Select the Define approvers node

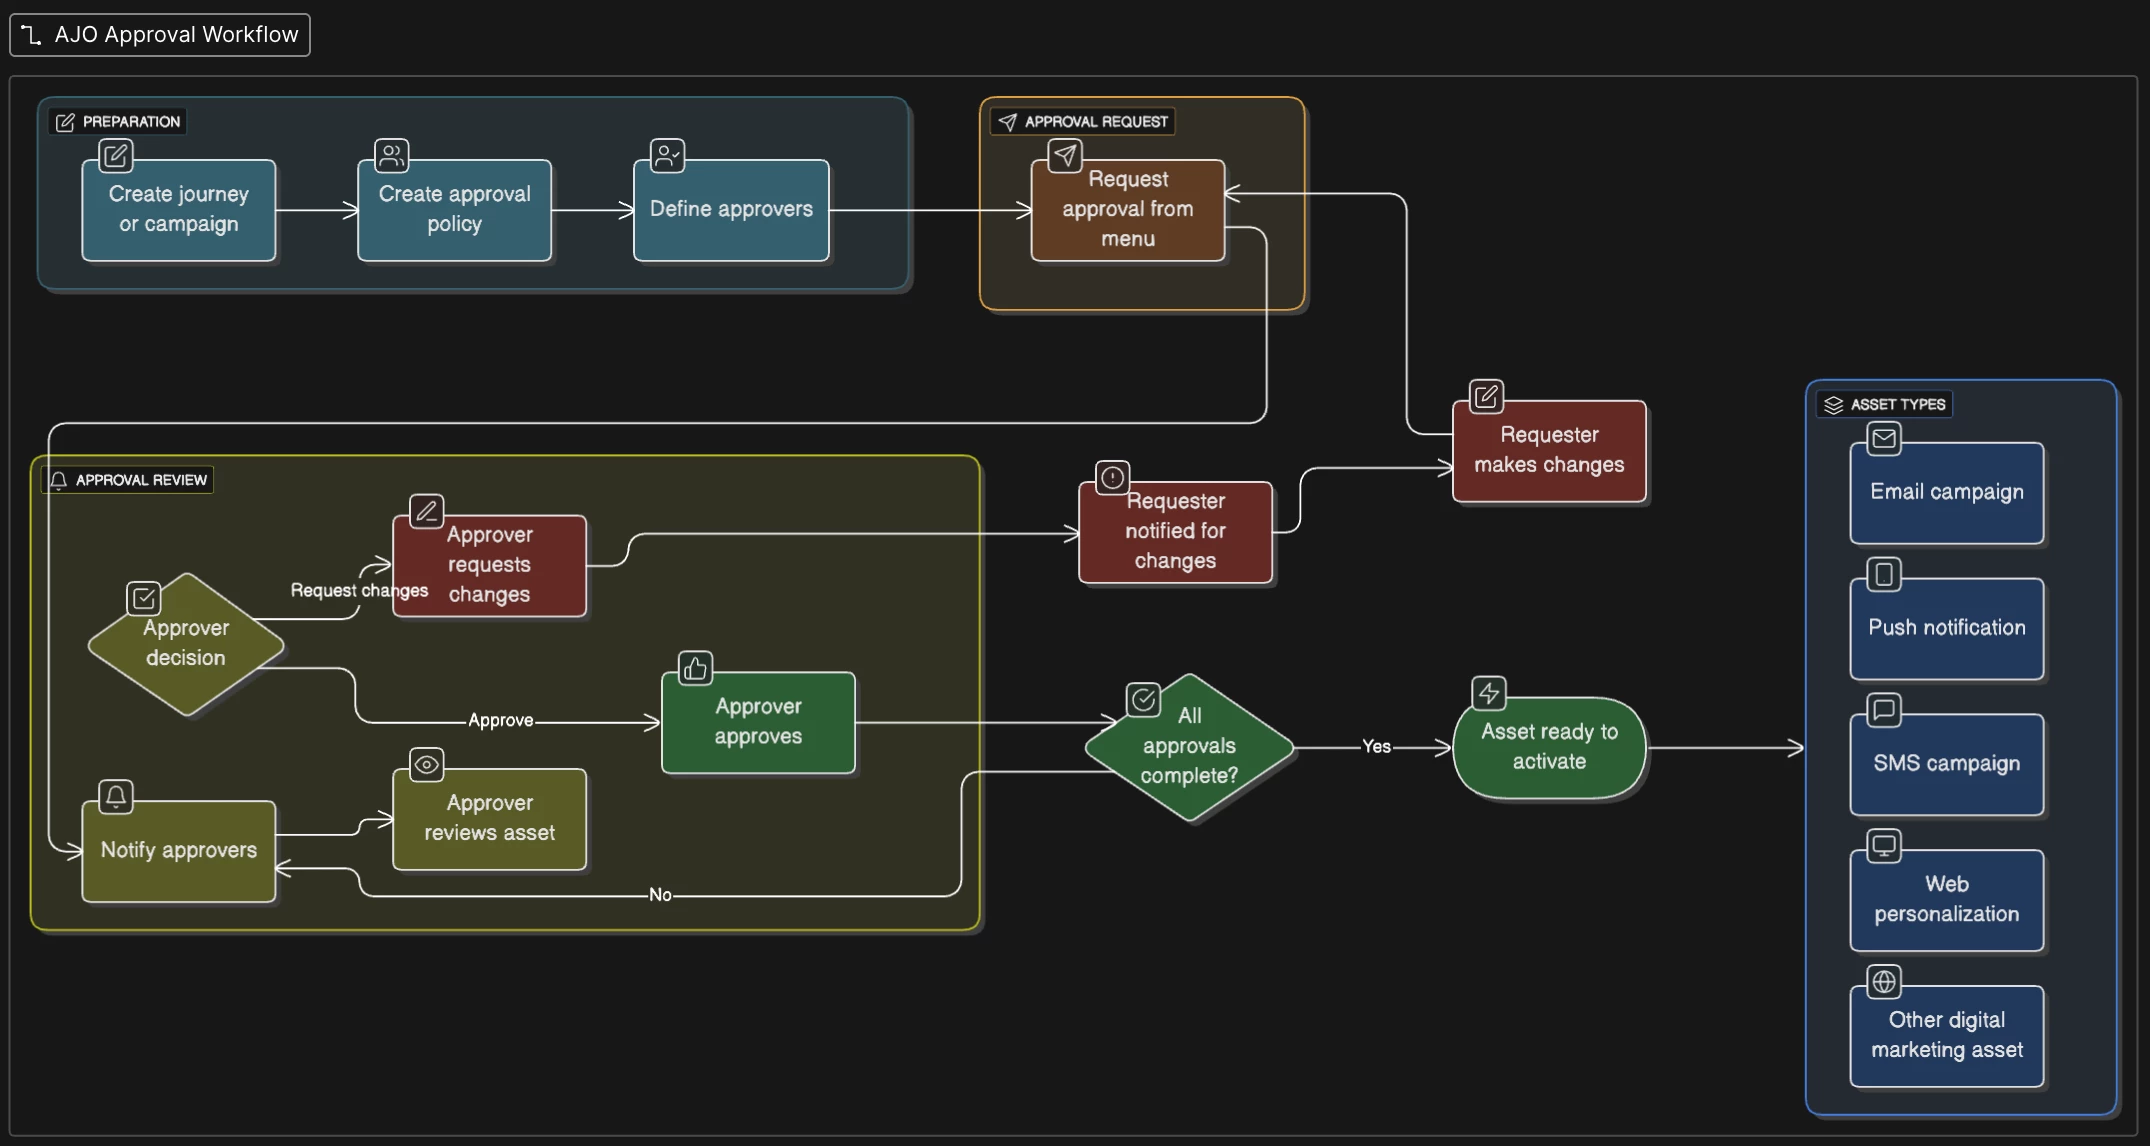[x=731, y=210]
